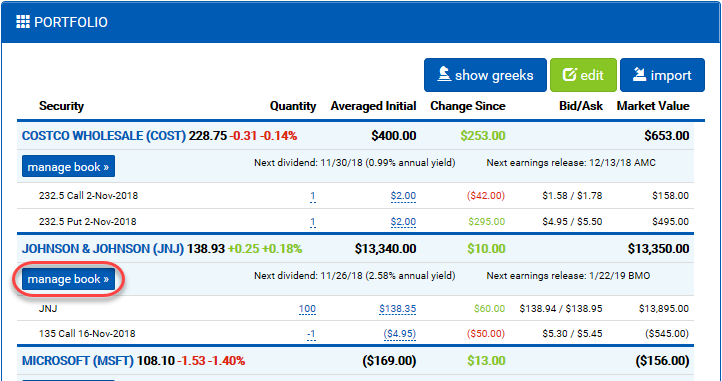Open the COSTCO WHOLESALE (COST) link
Screen dimensions: 722x381
104,136
